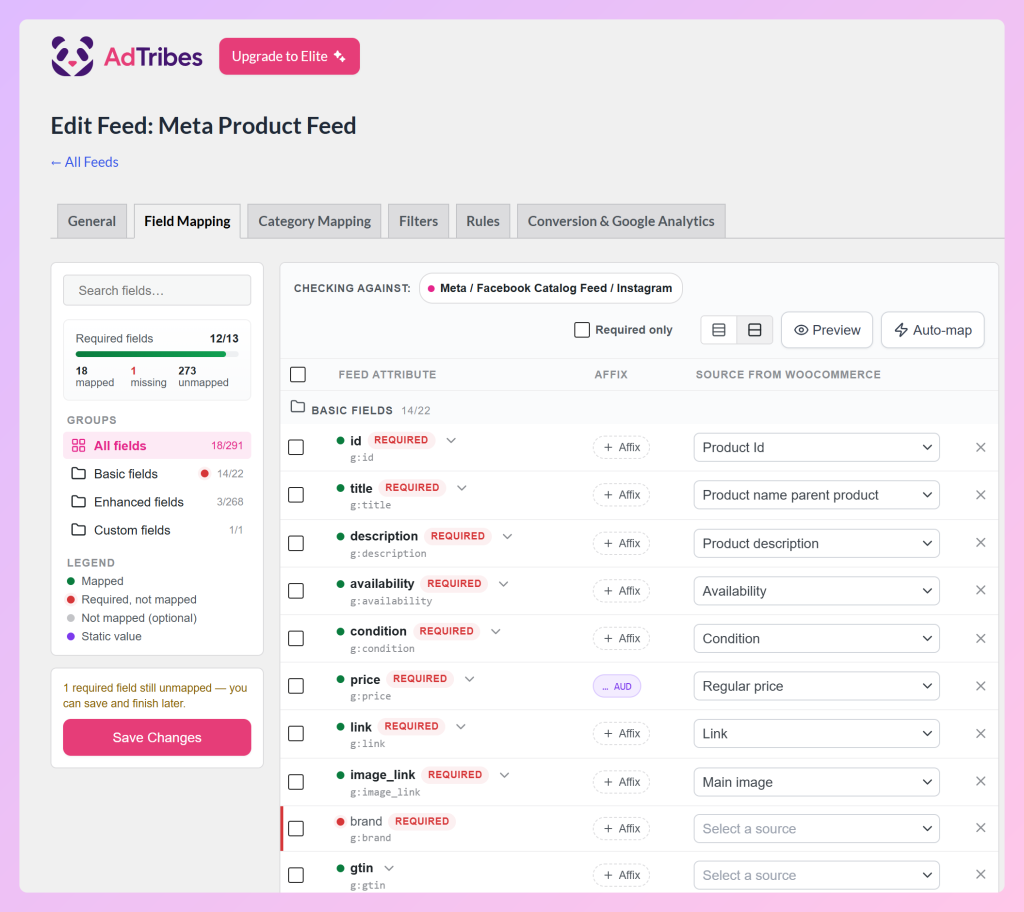Open the Product Id source dropdown
This screenshot has width=1024, height=912.
[816, 448]
